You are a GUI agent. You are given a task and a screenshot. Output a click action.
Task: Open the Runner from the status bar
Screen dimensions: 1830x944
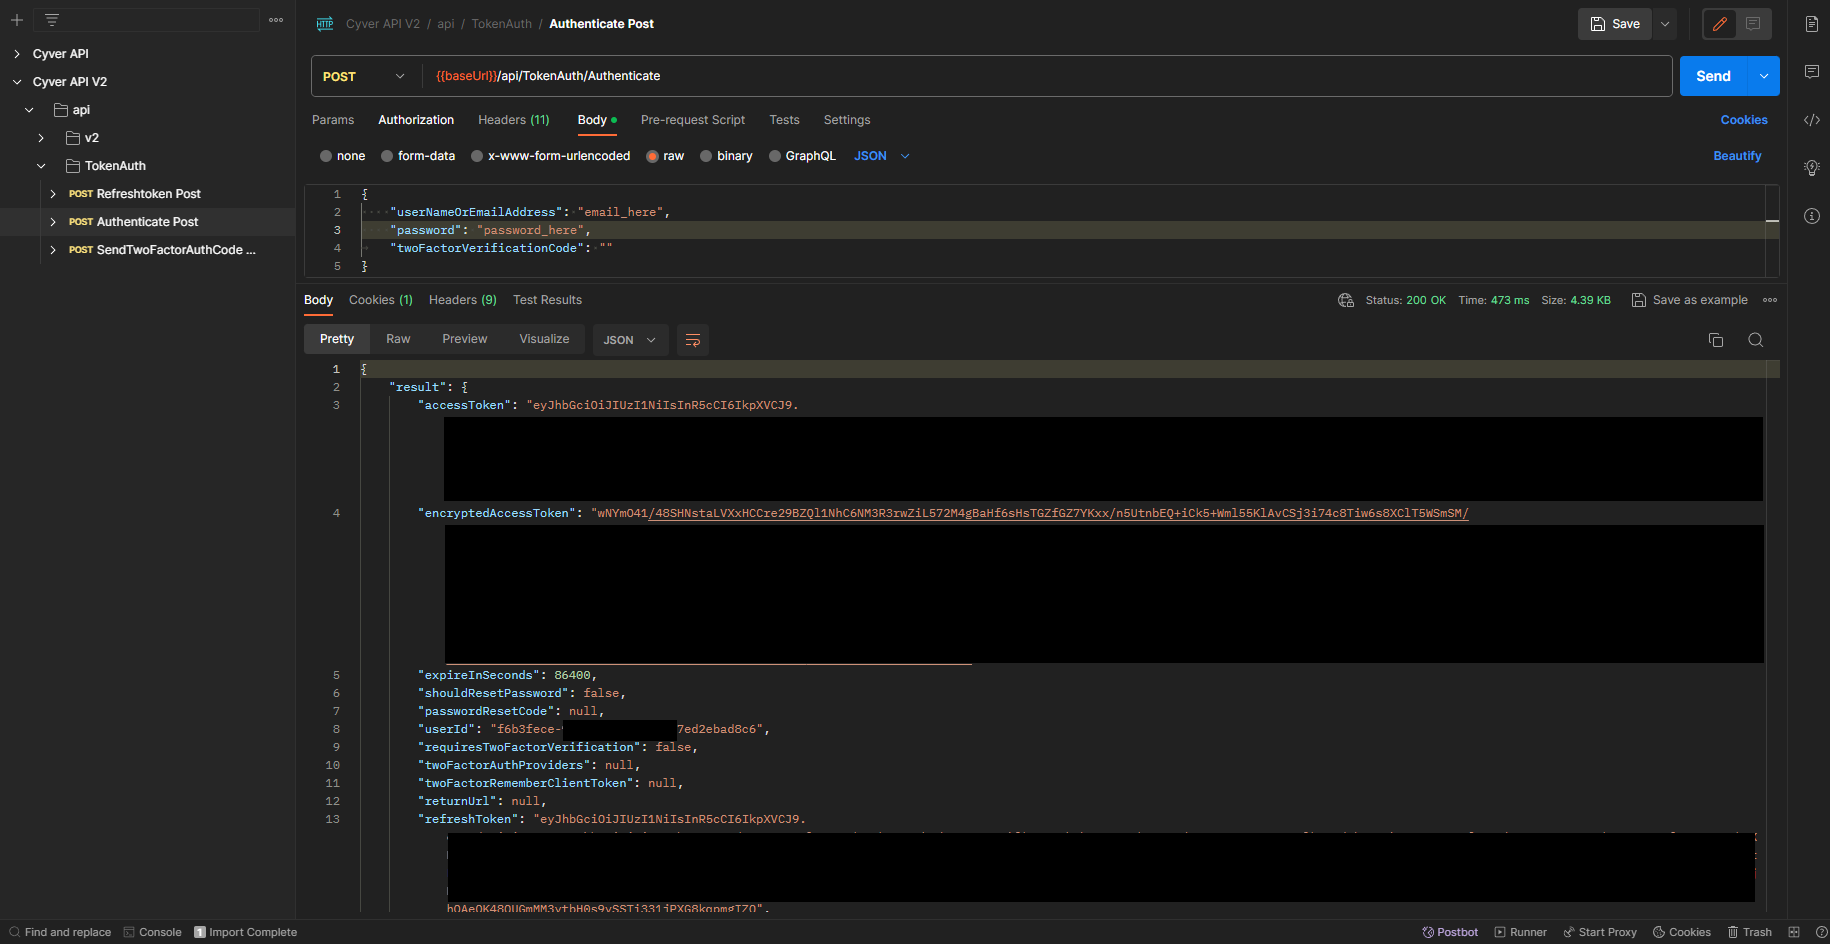[1521, 931]
